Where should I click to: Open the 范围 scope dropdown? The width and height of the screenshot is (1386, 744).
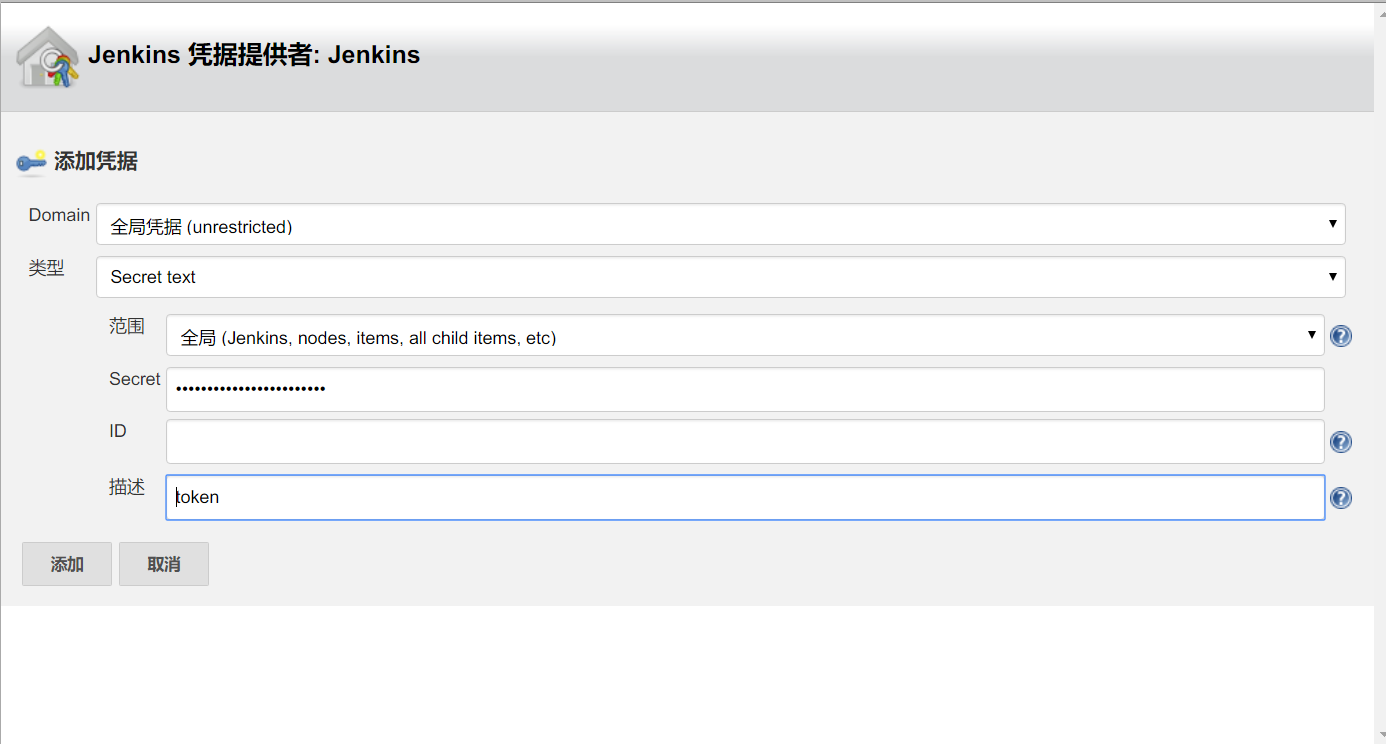(745, 335)
